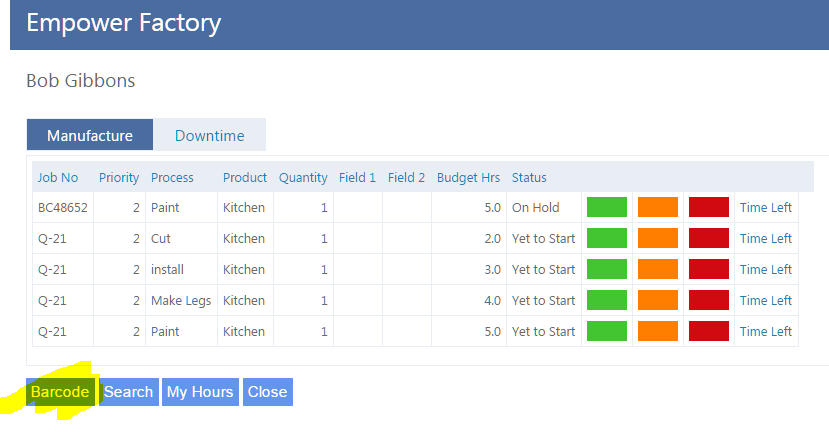
Task: Open Time Left link for BC48652
Action: click(x=765, y=208)
